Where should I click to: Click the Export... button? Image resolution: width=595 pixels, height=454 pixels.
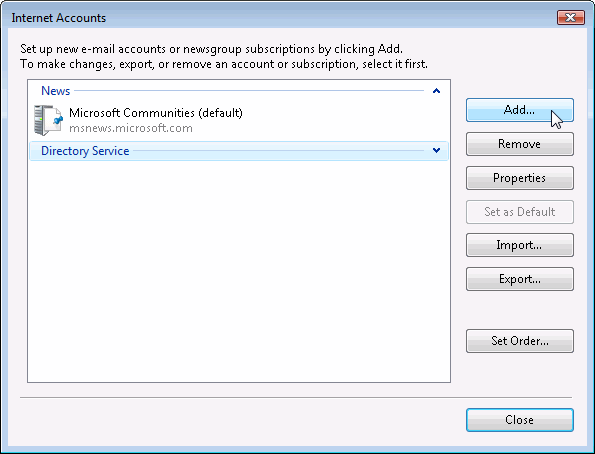pyautogui.click(x=519, y=279)
